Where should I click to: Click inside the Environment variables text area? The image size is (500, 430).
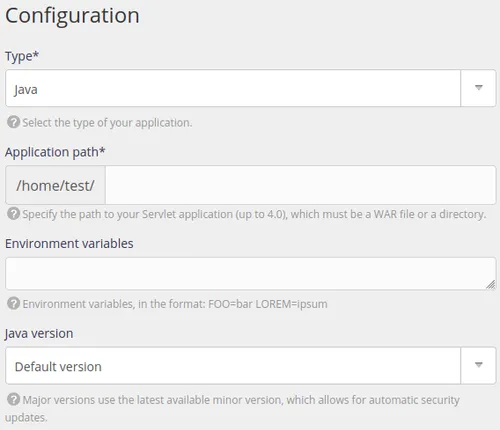tap(251, 273)
